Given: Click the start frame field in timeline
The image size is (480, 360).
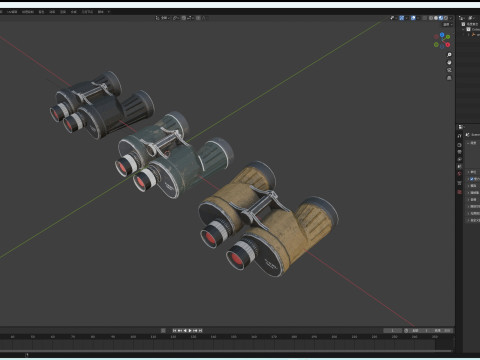Looking at the screenshot, I should pos(420,330).
